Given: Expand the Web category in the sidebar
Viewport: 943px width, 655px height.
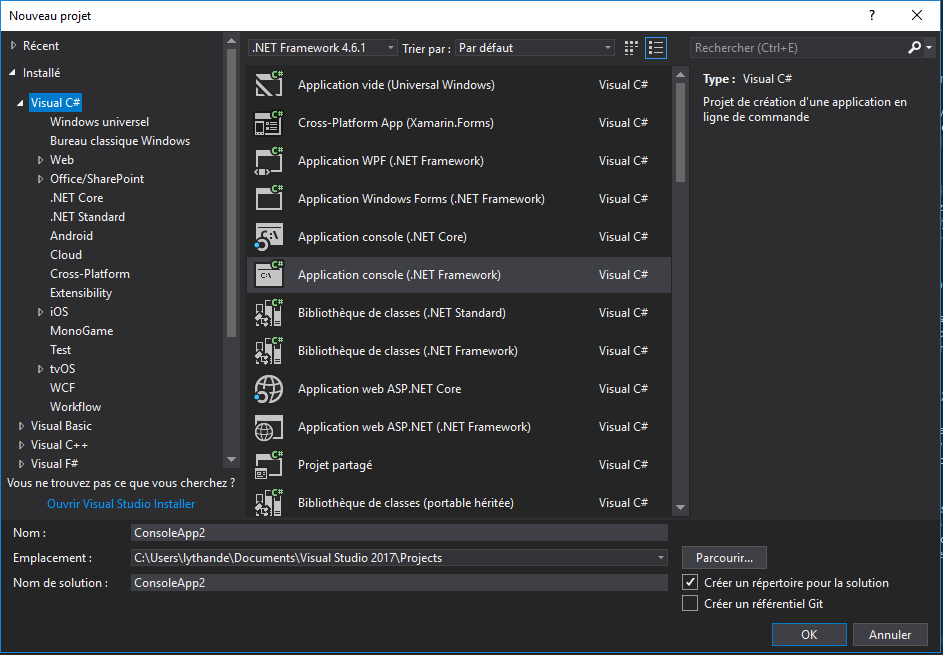Looking at the screenshot, I should coord(40,159).
